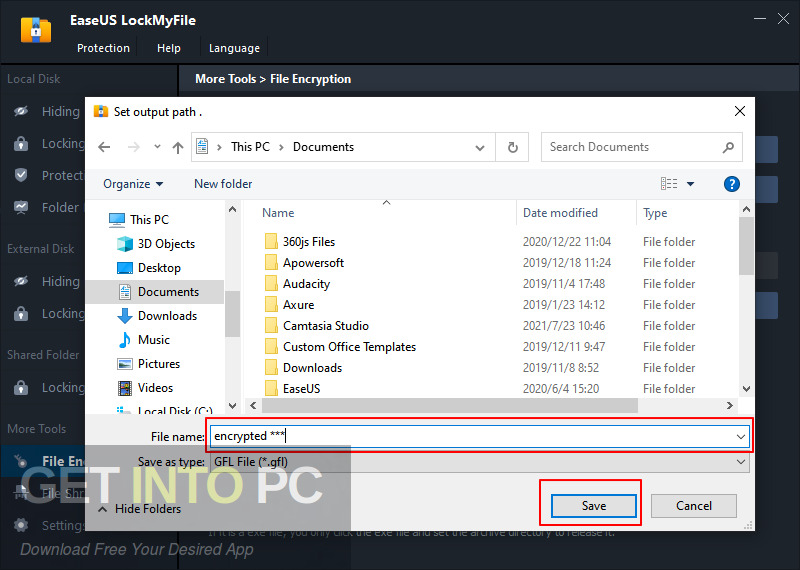Click the horizontal scrollbar in file list
Viewport: 800px width, 570px height.
click(449, 405)
